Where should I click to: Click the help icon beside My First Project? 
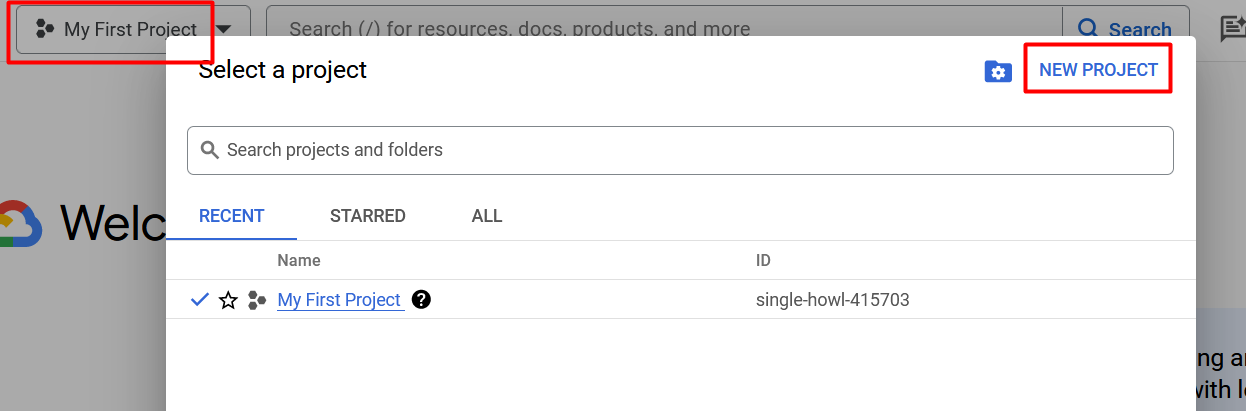tap(421, 299)
